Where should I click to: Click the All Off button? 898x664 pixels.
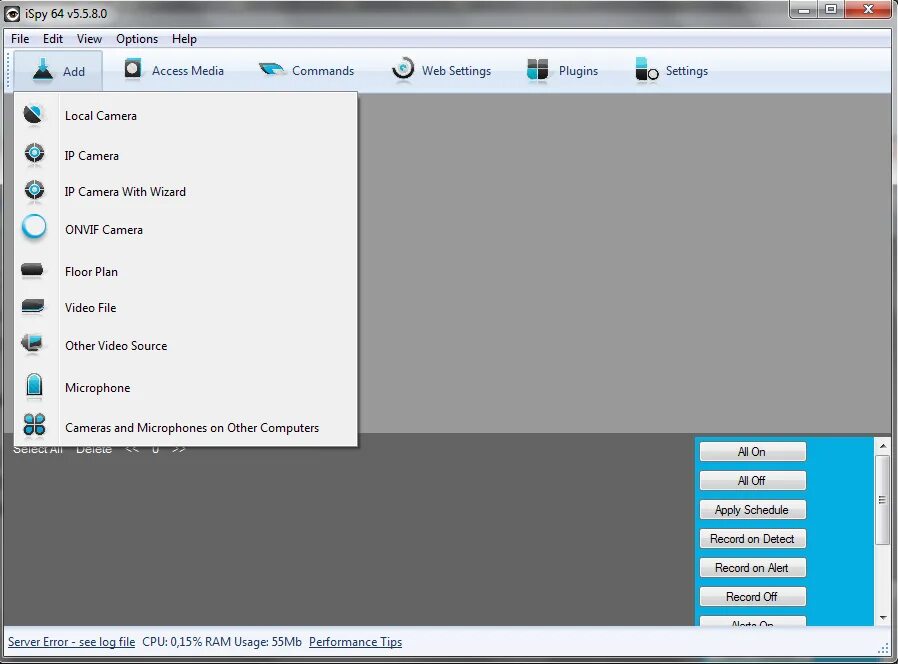click(x=752, y=481)
